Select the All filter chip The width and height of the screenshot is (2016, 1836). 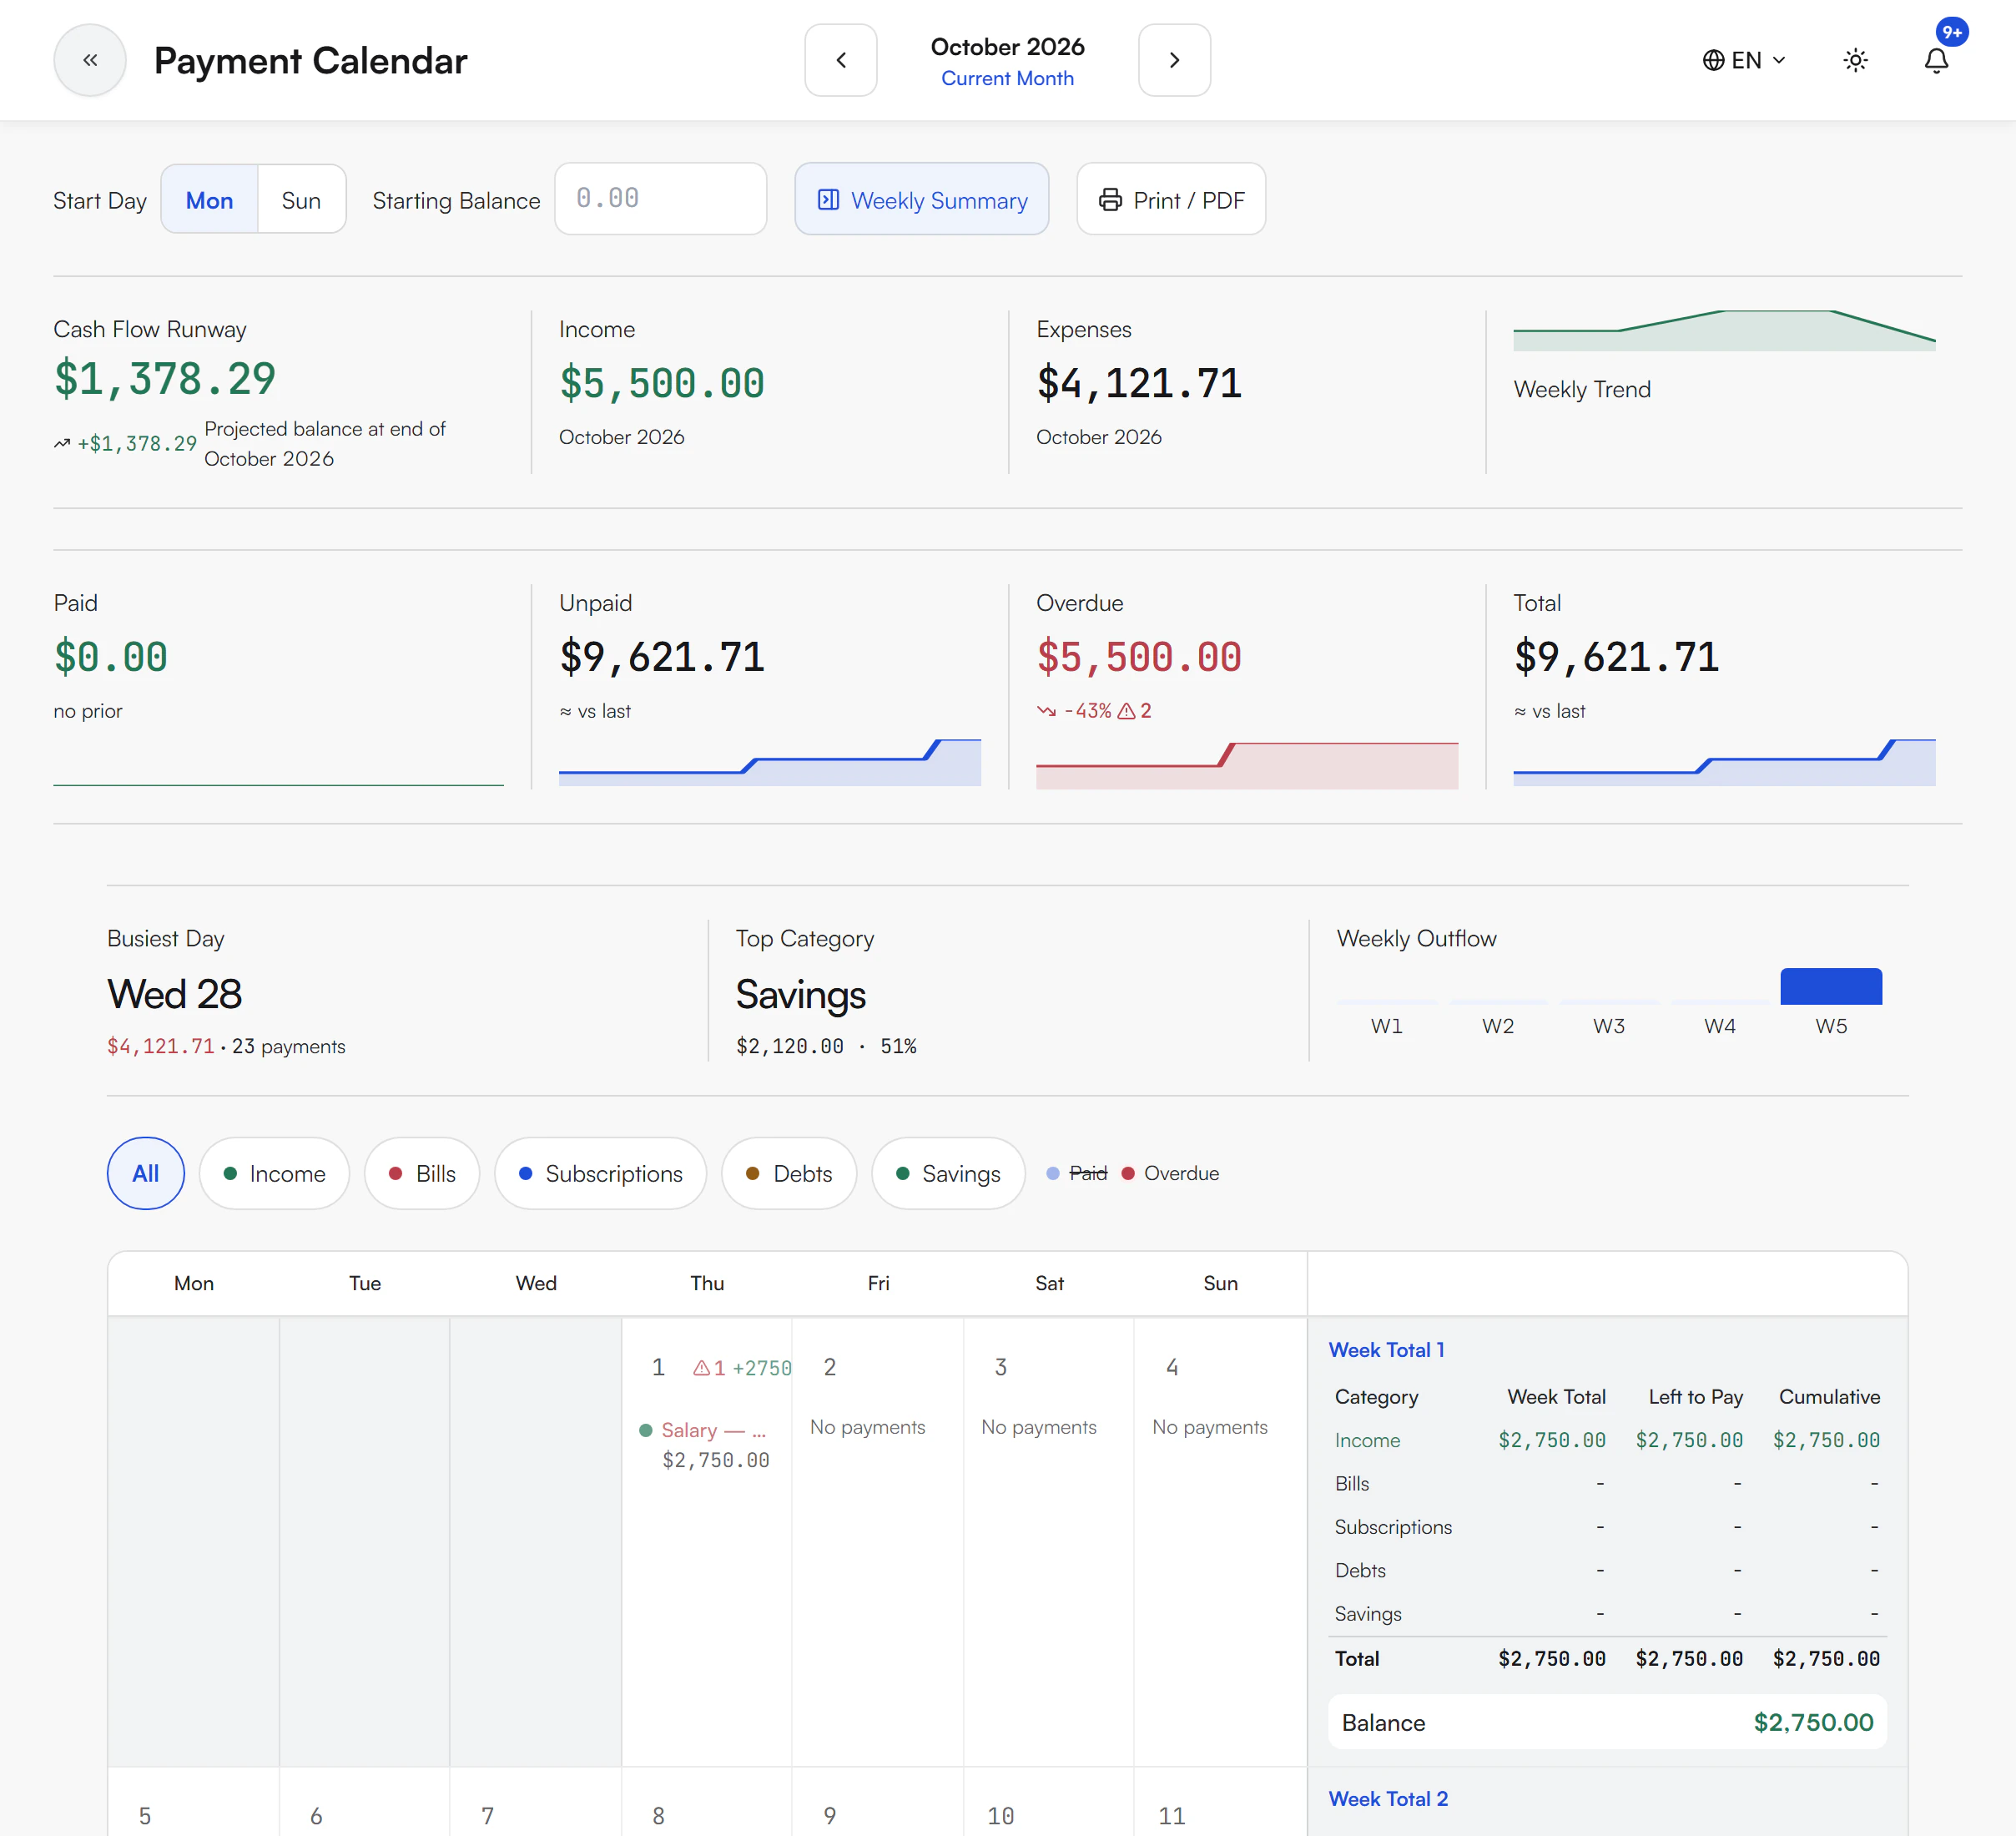pos(146,1173)
